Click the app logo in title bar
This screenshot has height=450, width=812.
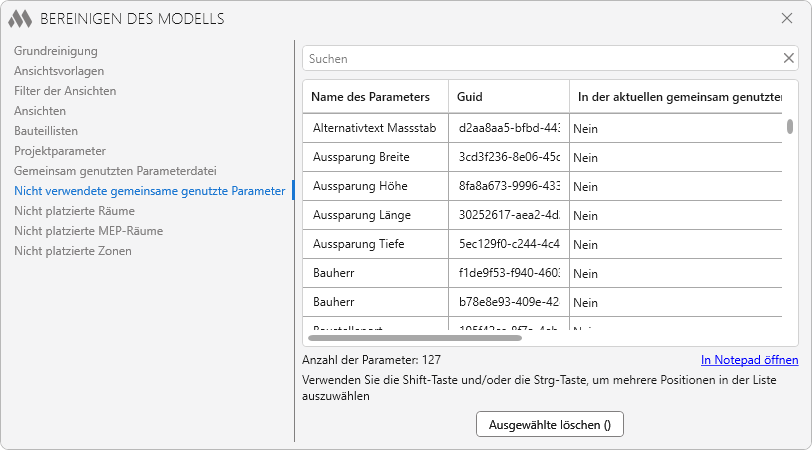click(21, 18)
